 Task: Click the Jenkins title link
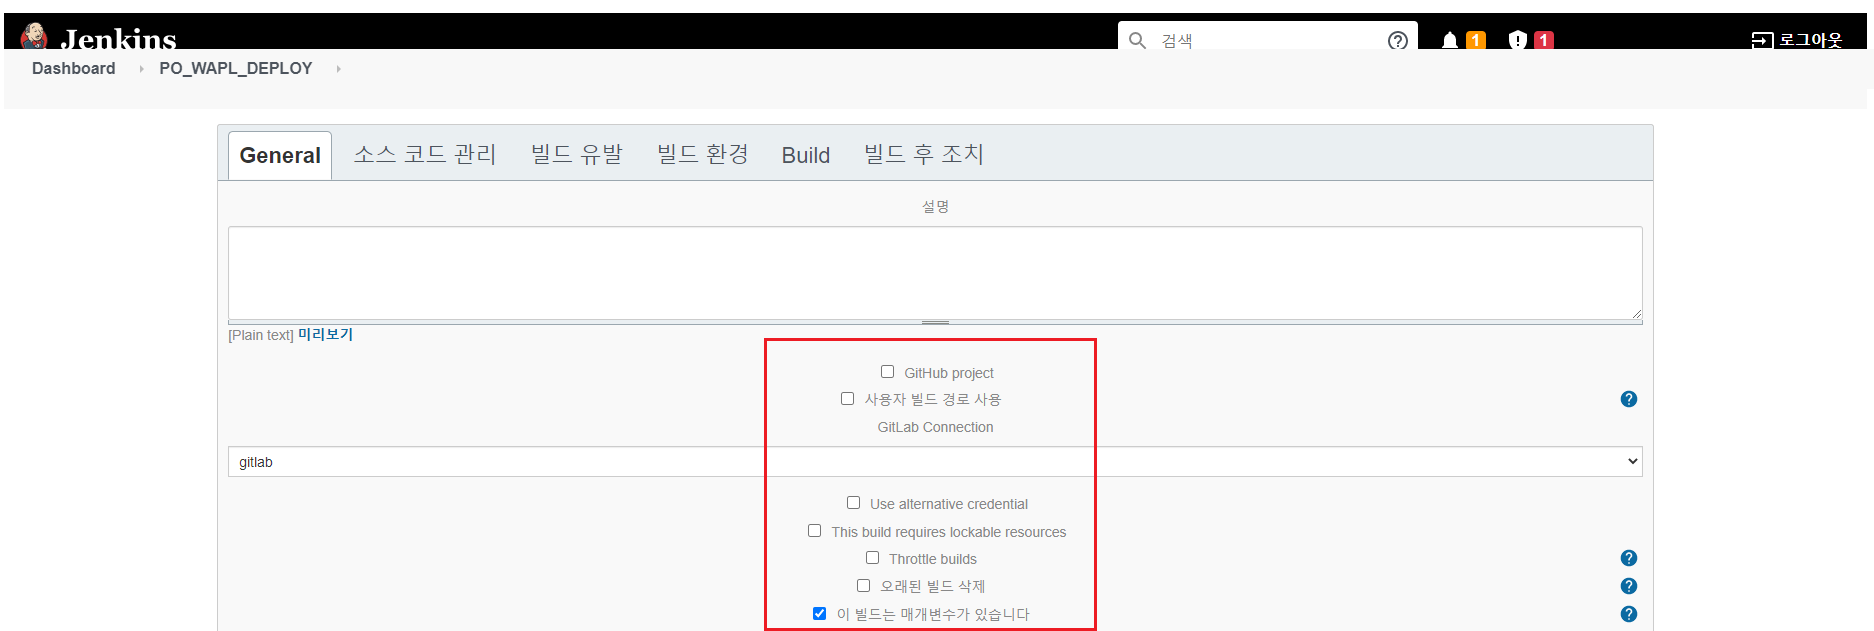(118, 39)
